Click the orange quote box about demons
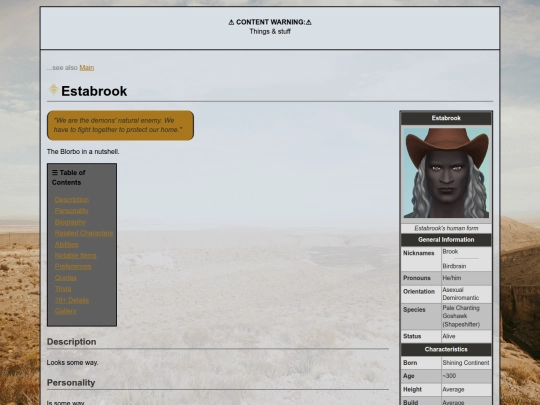 (x=120, y=125)
